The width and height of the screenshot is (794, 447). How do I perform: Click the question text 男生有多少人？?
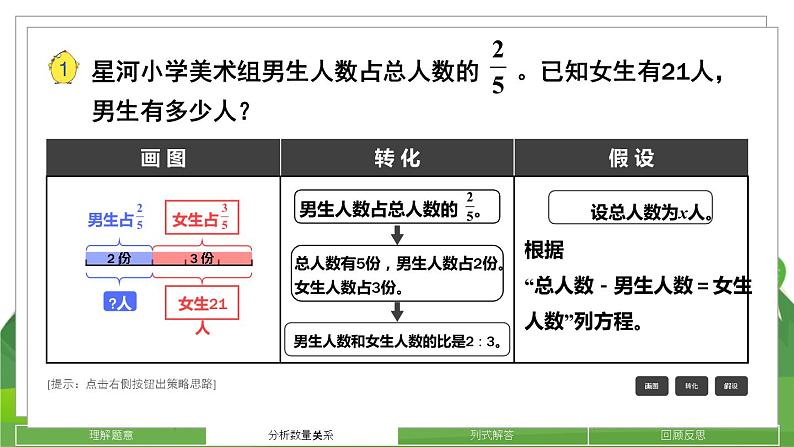[171, 110]
